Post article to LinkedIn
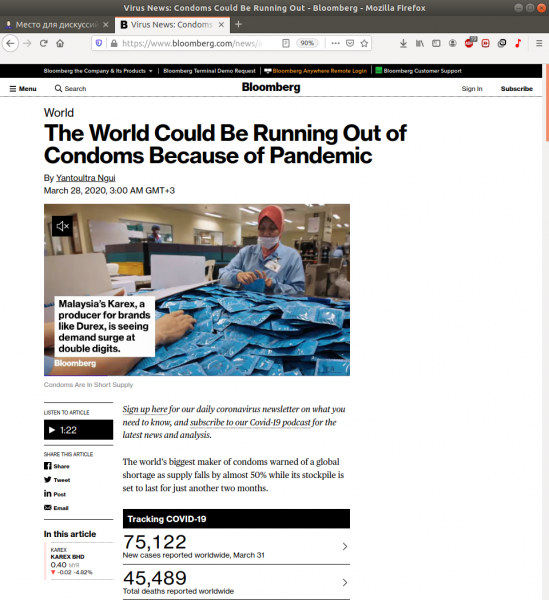Viewport: 549px width, 600px height. (55, 494)
